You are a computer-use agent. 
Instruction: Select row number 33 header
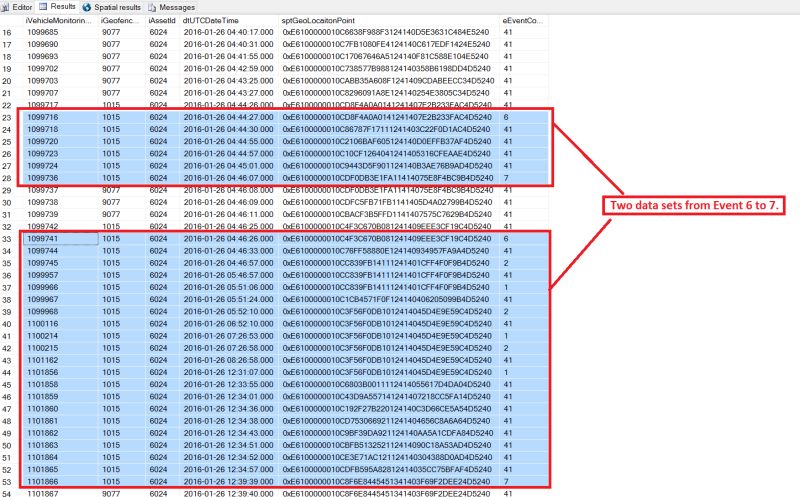pyautogui.click(x=7, y=239)
